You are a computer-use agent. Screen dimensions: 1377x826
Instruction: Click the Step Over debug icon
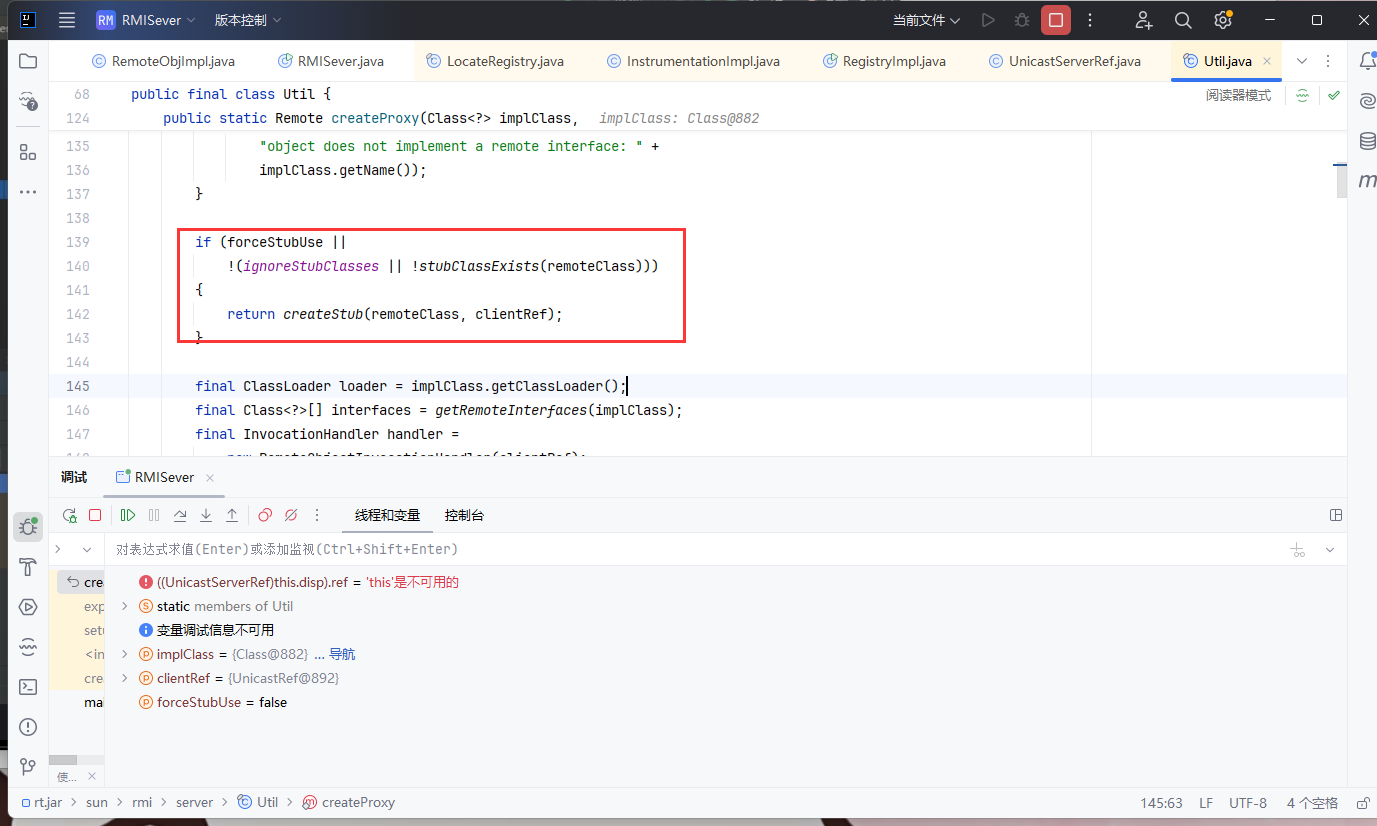[x=180, y=515]
